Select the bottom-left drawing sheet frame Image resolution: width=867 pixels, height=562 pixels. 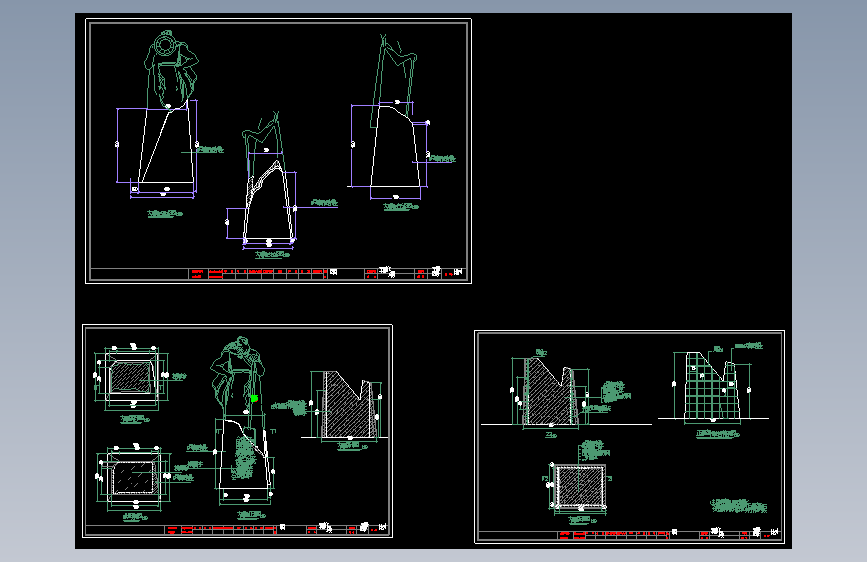(237, 431)
